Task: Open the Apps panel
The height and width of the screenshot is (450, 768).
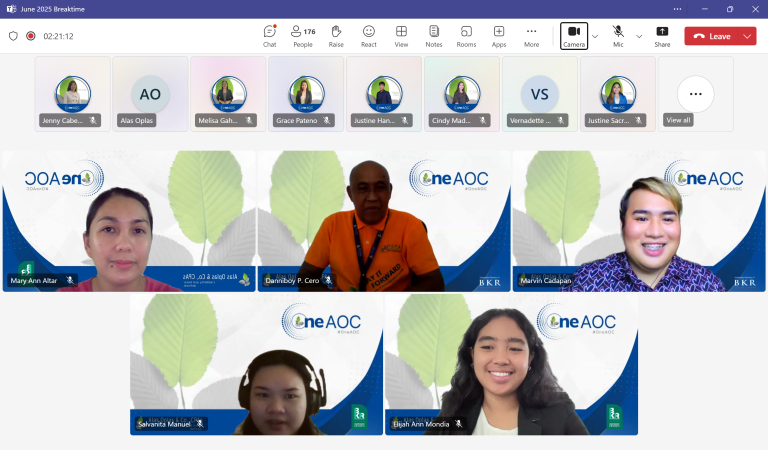Action: point(499,36)
